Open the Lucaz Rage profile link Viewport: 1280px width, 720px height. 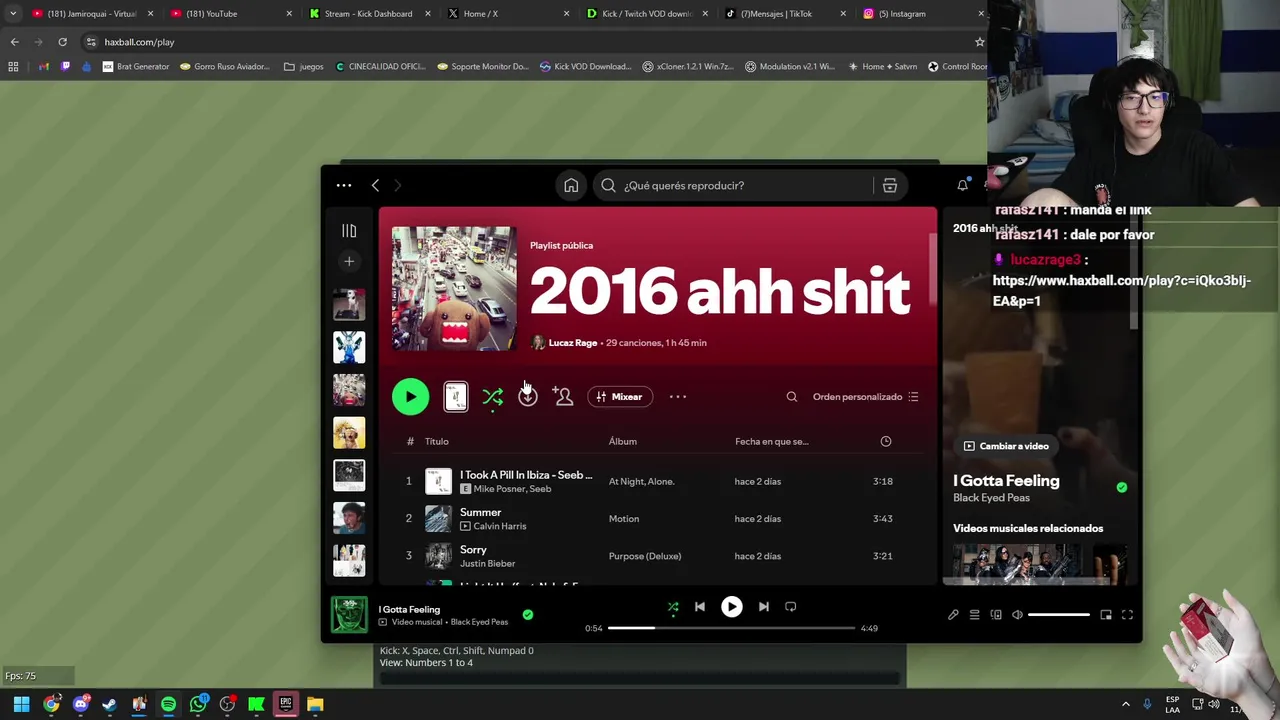(x=572, y=343)
